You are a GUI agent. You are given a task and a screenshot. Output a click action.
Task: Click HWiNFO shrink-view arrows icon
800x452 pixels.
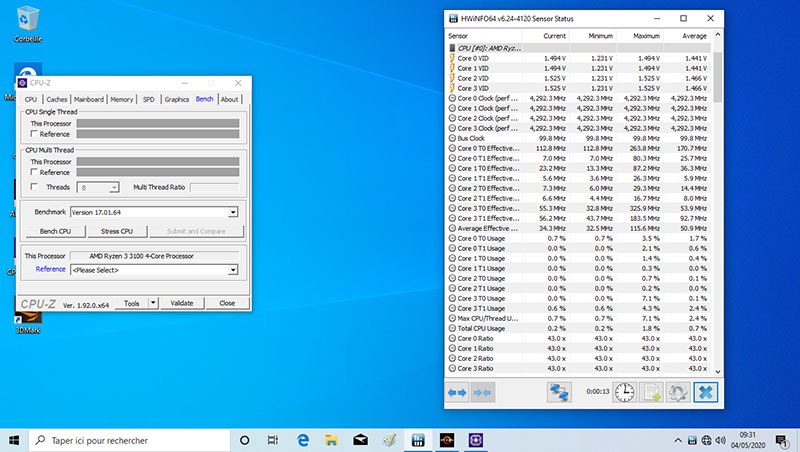click(x=482, y=392)
